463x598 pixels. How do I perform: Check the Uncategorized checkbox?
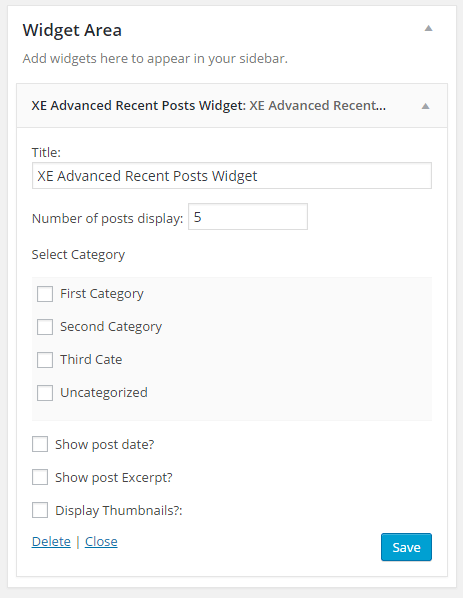pyautogui.click(x=45, y=393)
